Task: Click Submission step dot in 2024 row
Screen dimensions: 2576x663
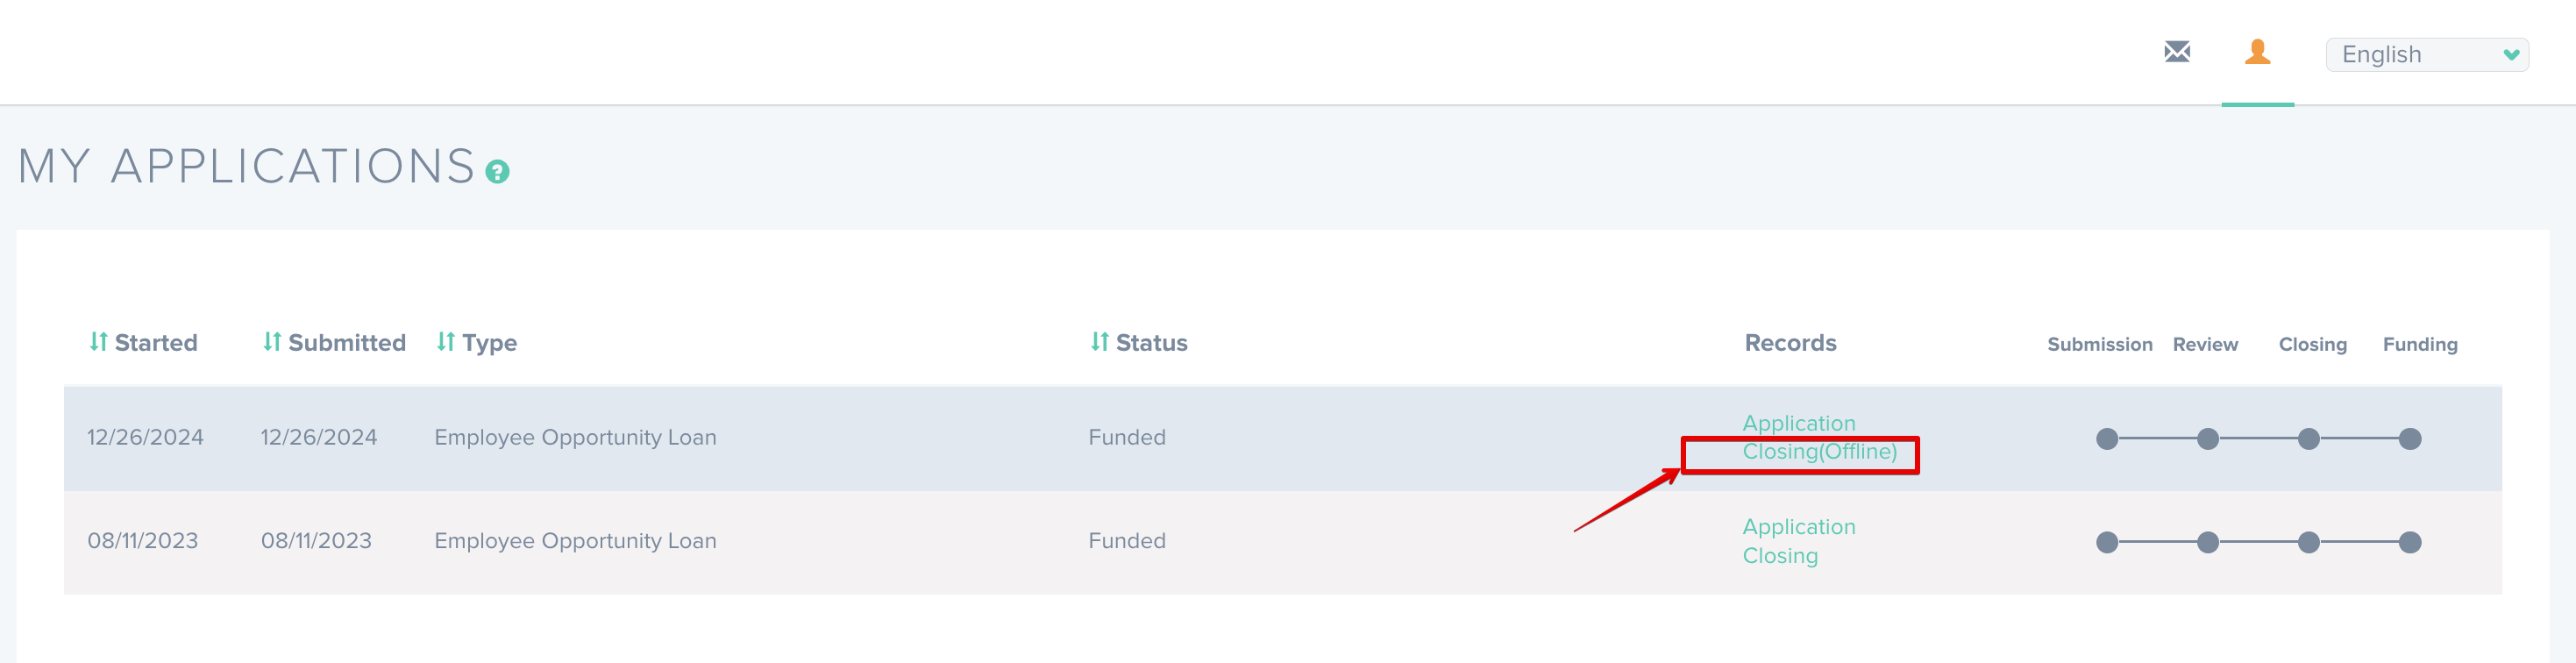Action: pos(2107,439)
